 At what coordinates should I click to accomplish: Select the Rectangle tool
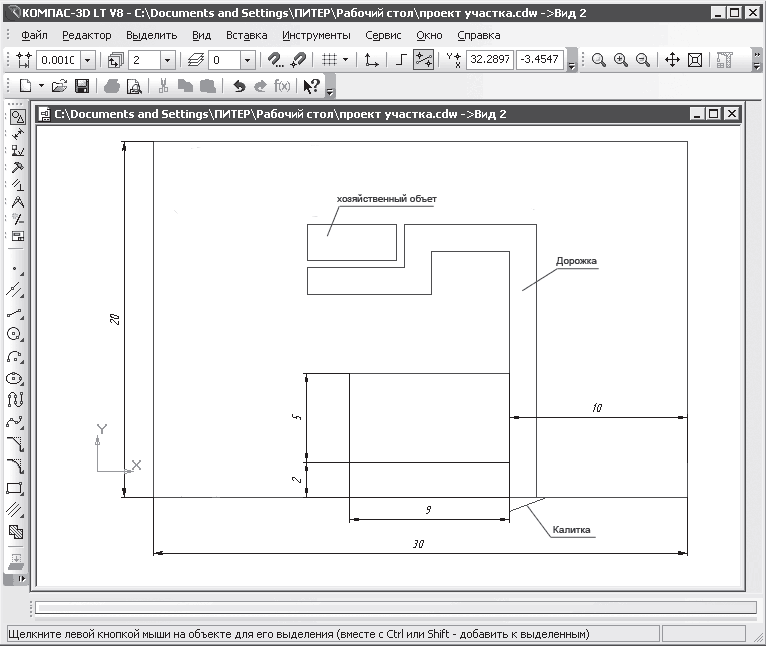click(16, 488)
